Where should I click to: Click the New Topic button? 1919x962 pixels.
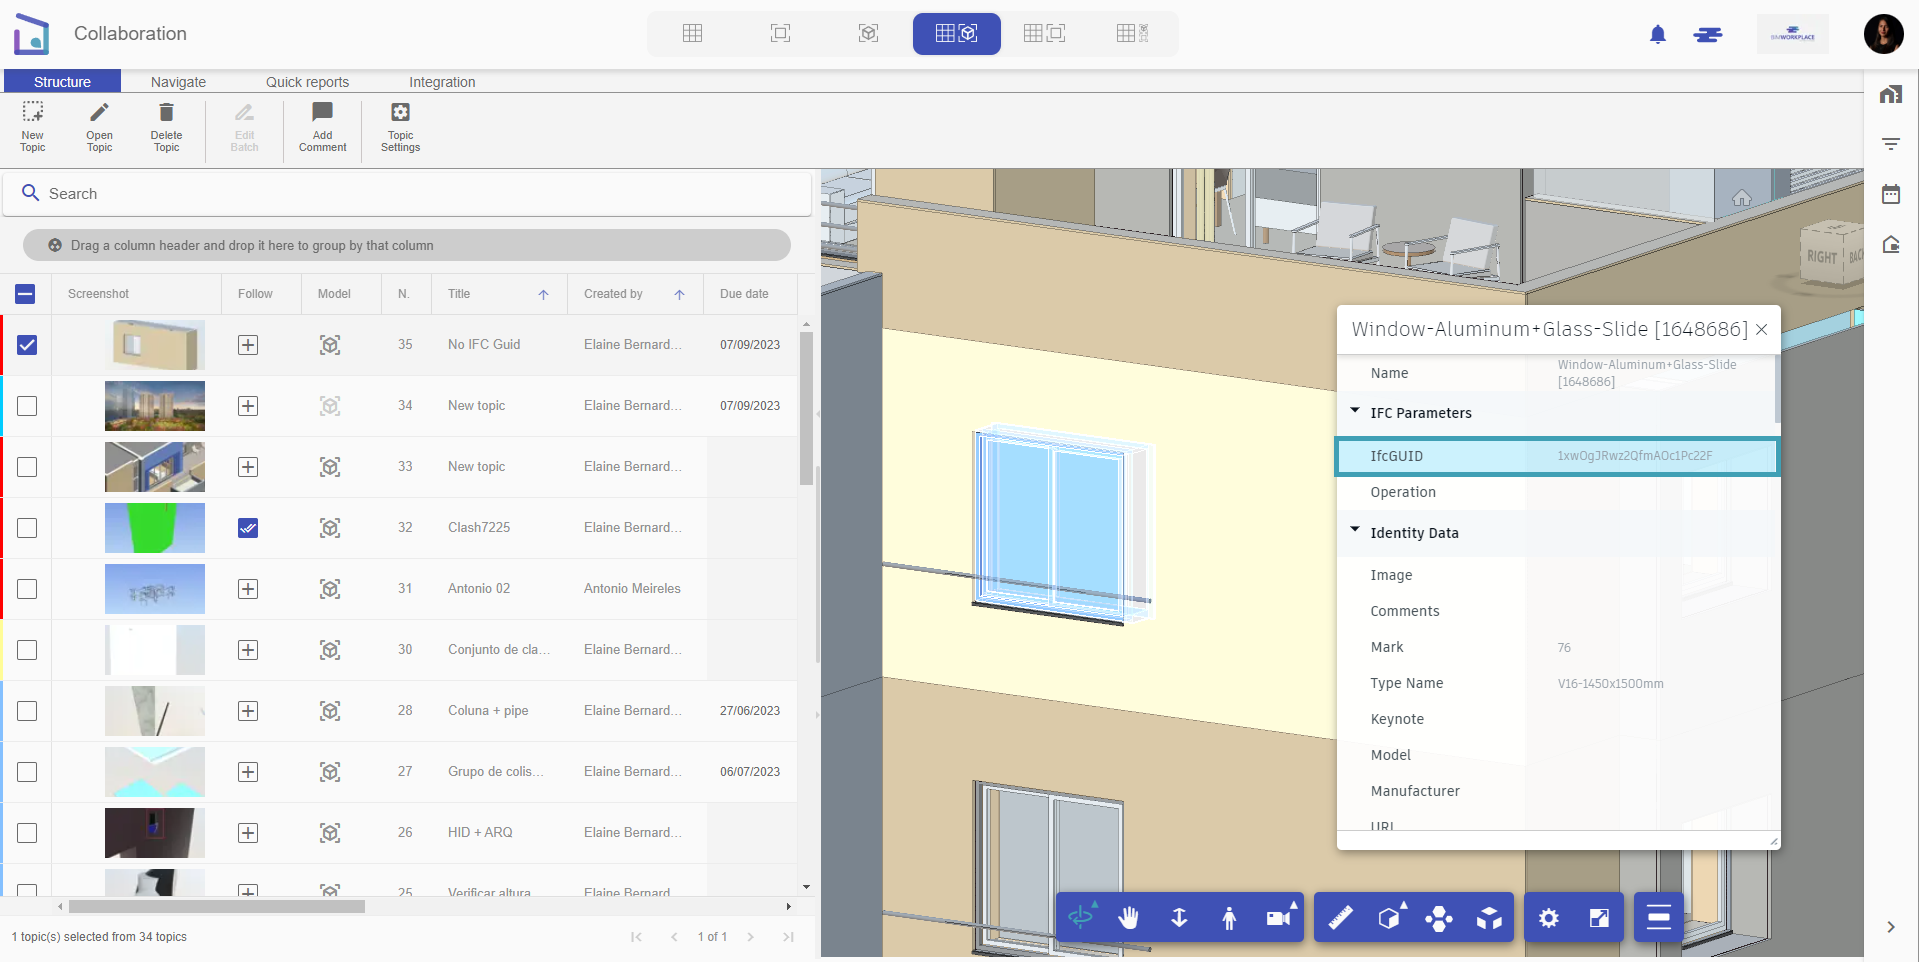pyautogui.click(x=32, y=126)
